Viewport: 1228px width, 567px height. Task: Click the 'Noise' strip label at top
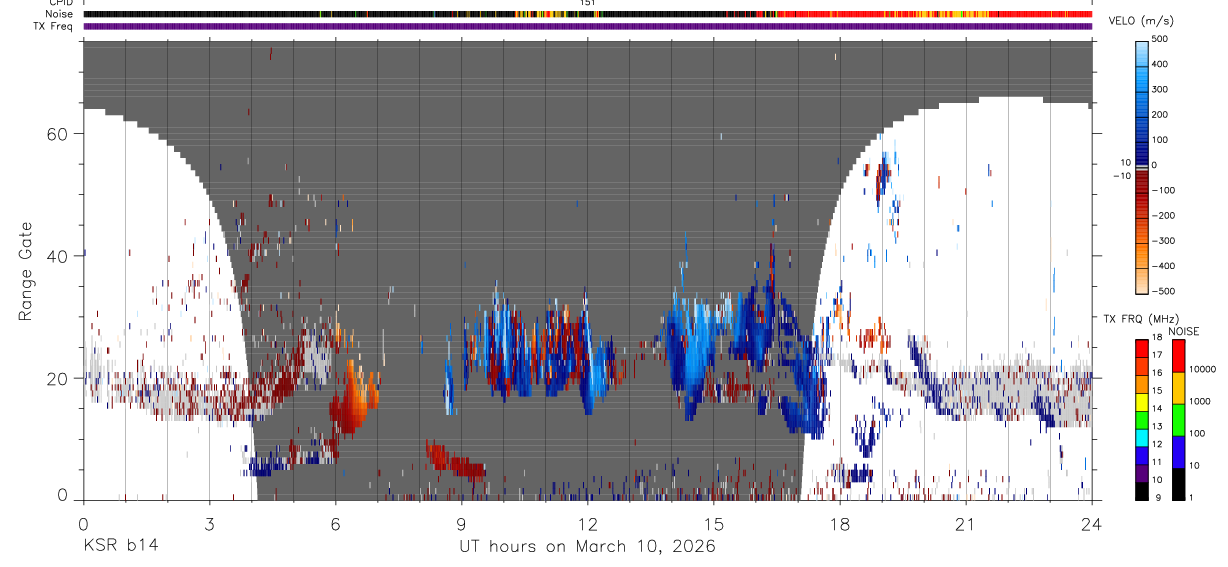[x=59, y=14]
